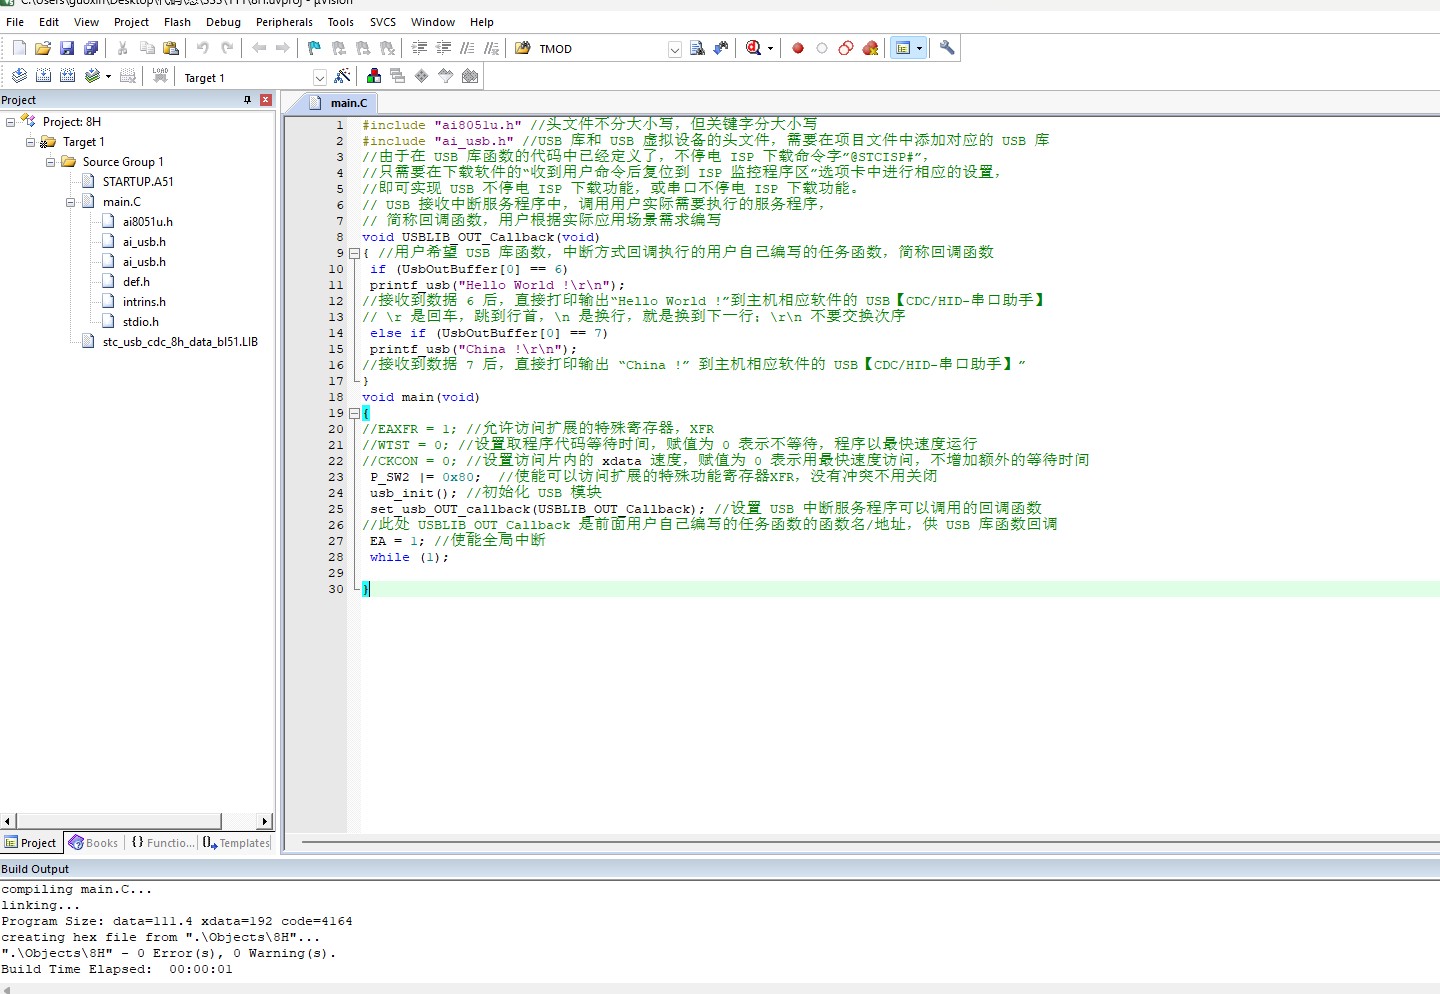The height and width of the screenshot is (994, 1440).
Task: Click the Find text document icon
Action: (x=697, y=48)
